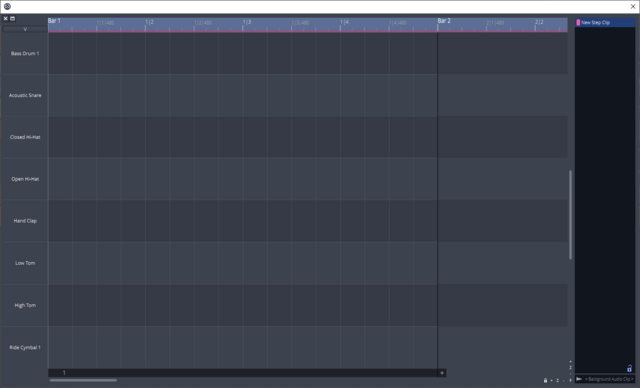Click the arrow icon beside Background Audio Clip
The width and height of the screenshot is (640, 388).
pos(579,379)
